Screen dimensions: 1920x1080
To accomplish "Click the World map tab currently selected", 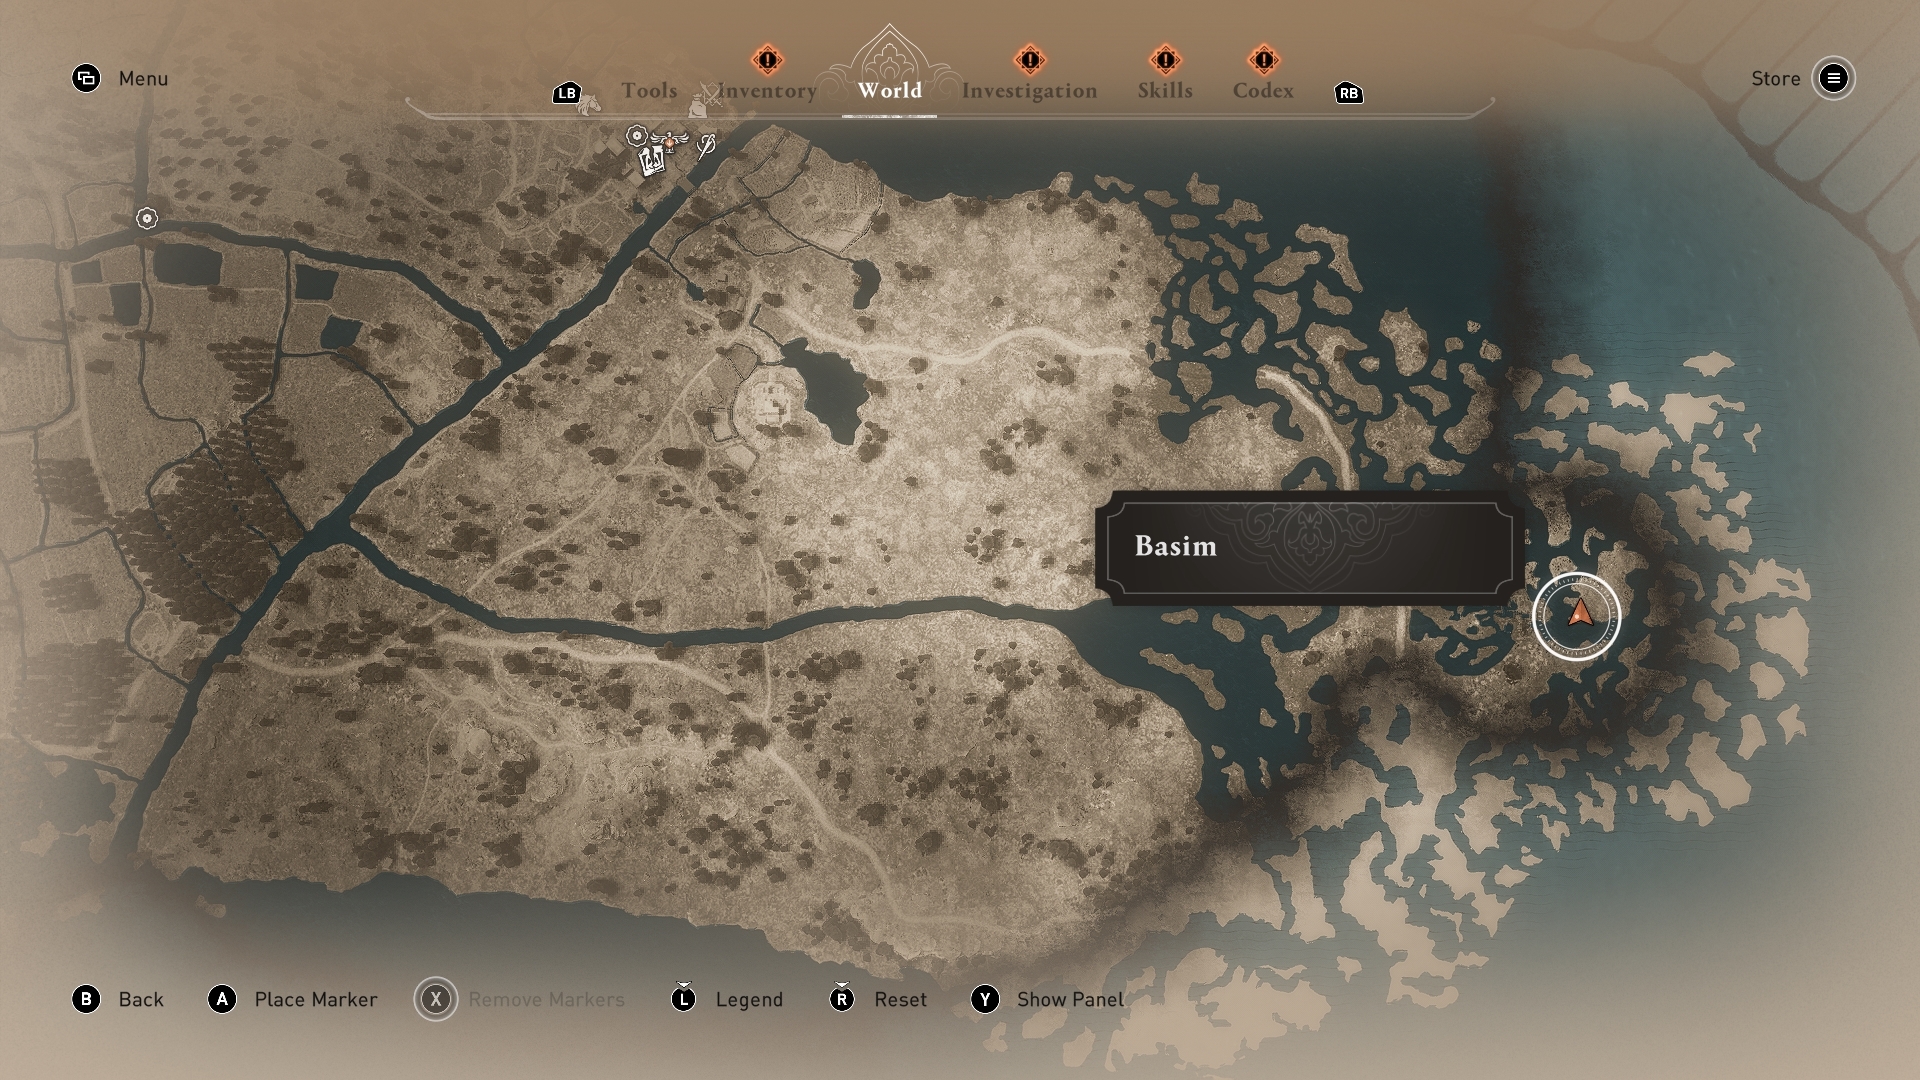I will 890,90.
